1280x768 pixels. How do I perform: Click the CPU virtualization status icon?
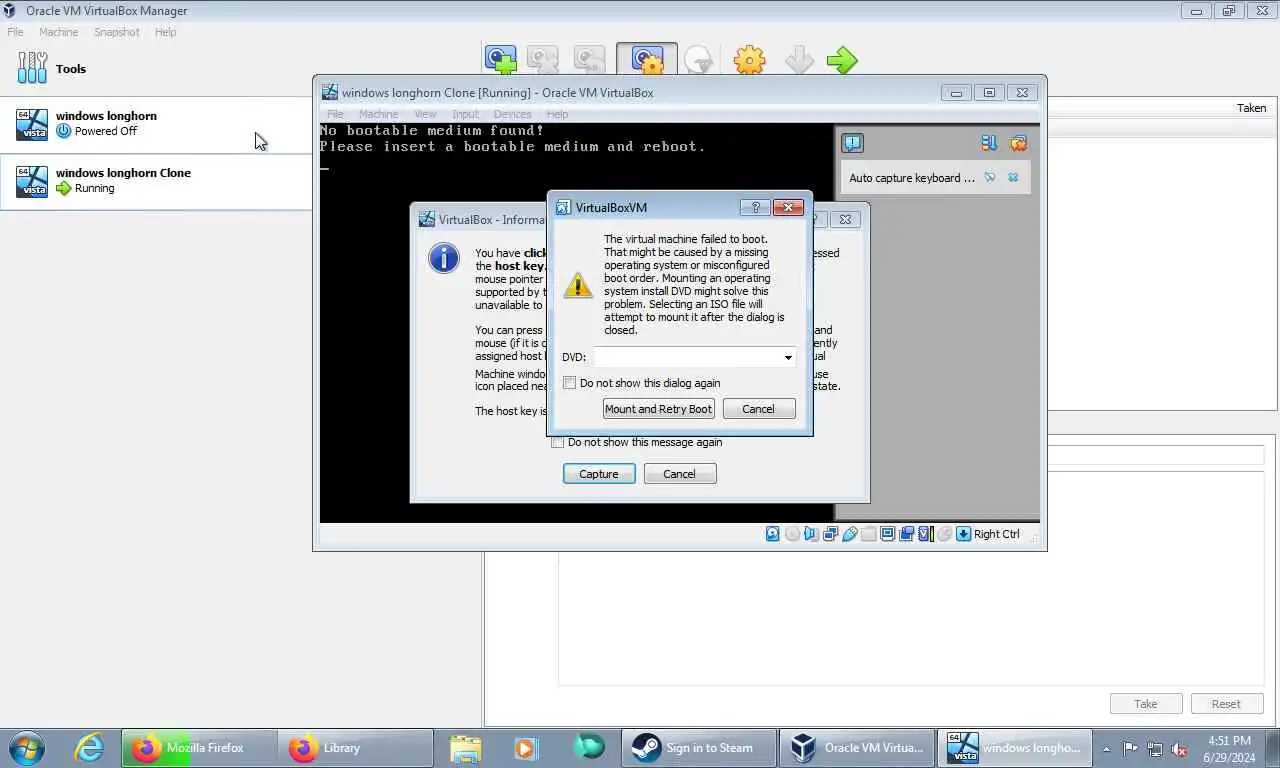pos(925,534)
